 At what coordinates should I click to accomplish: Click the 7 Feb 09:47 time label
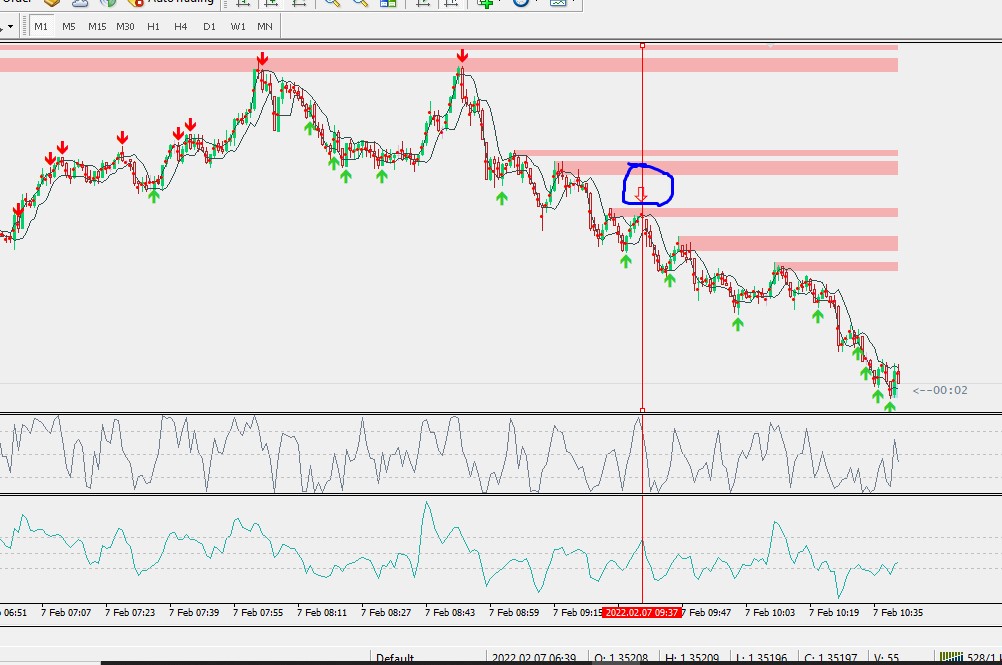[707, 612]
